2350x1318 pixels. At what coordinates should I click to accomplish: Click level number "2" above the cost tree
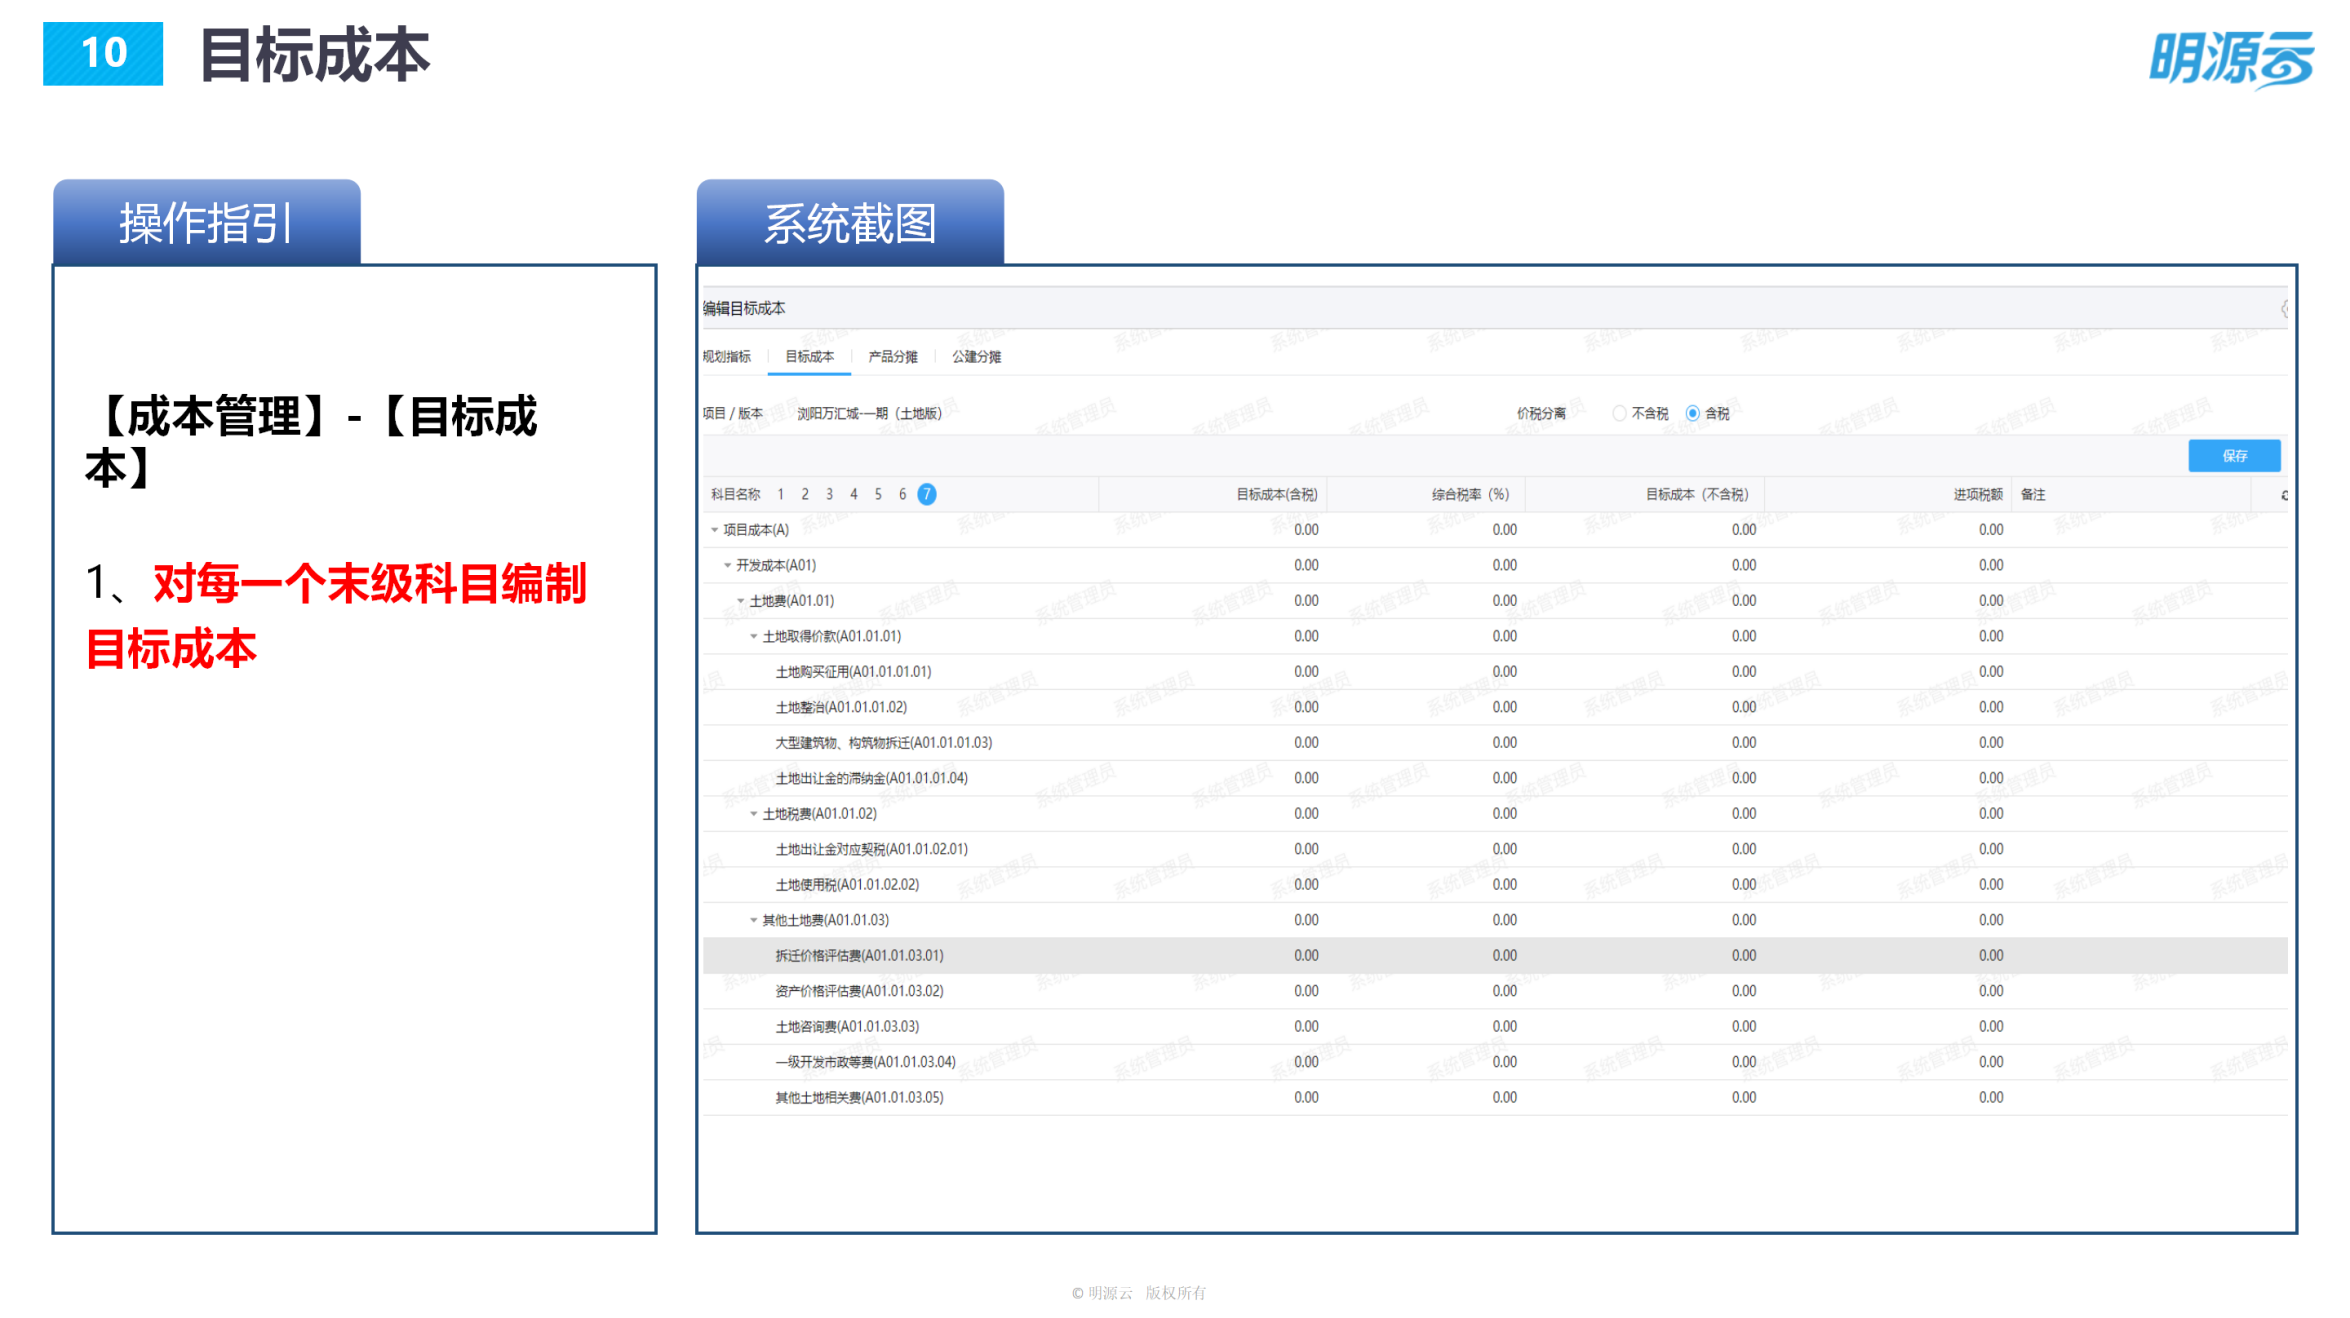click(x=805, y=493)
